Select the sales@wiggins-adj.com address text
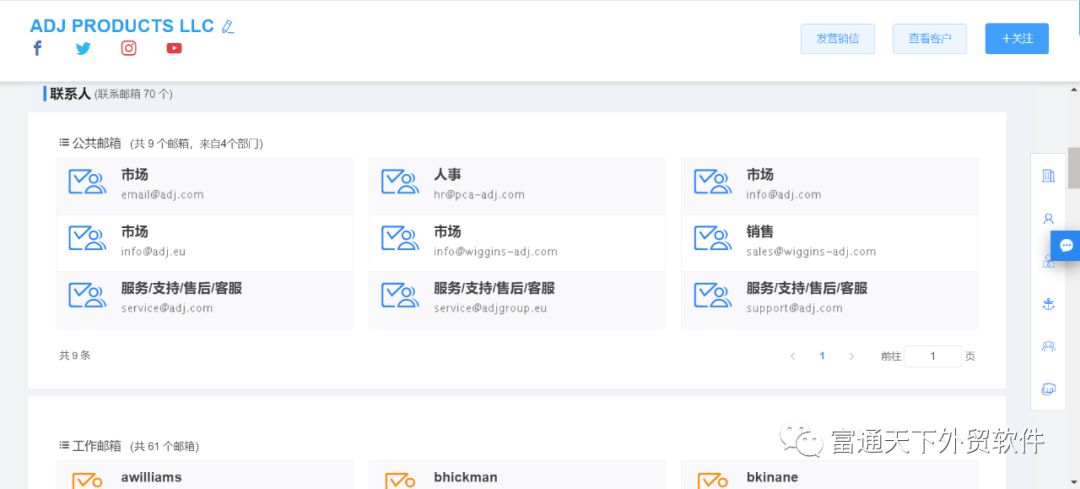1080x489 pixels. [811, 251]
